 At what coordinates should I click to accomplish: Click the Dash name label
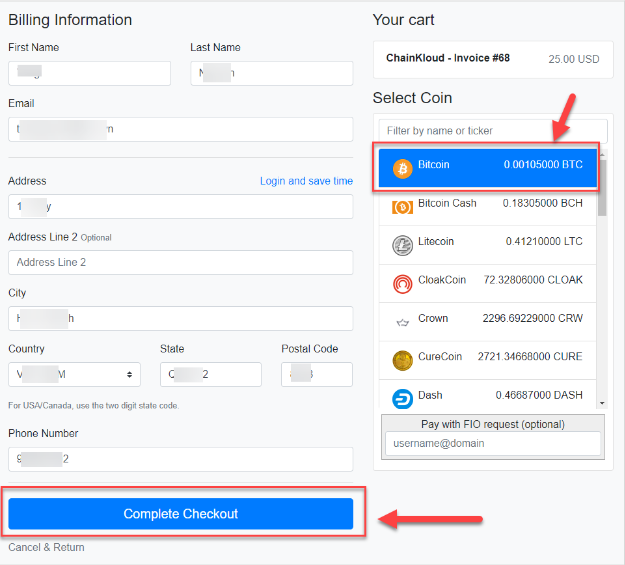click(x=430, y=395)
